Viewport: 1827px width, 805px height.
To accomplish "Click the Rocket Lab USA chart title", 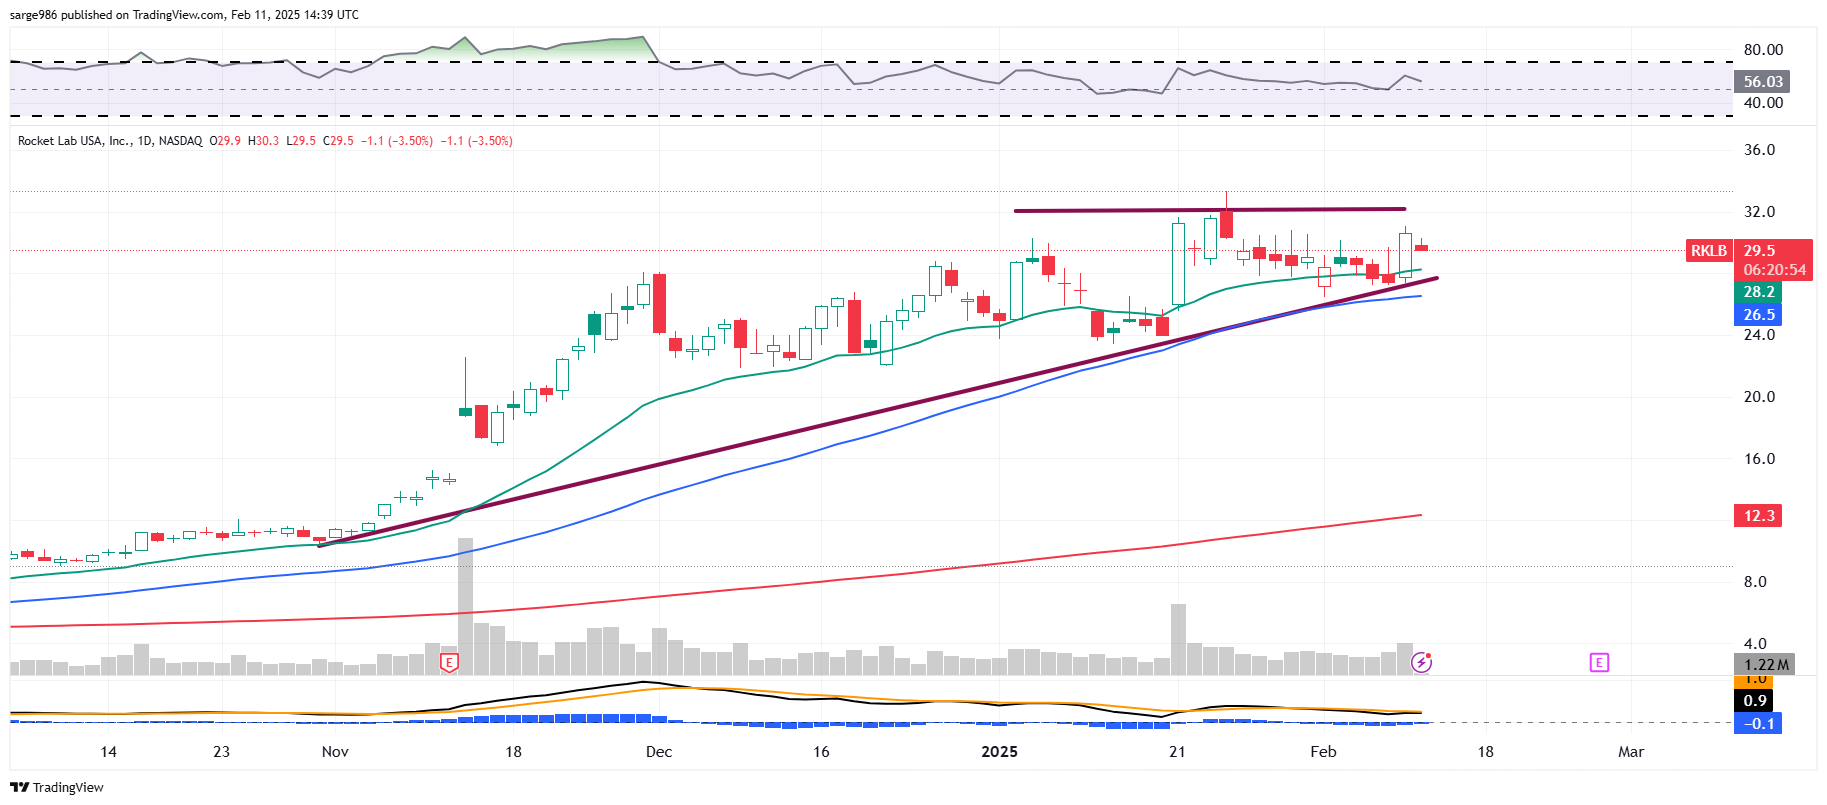I will pos(110,141).
